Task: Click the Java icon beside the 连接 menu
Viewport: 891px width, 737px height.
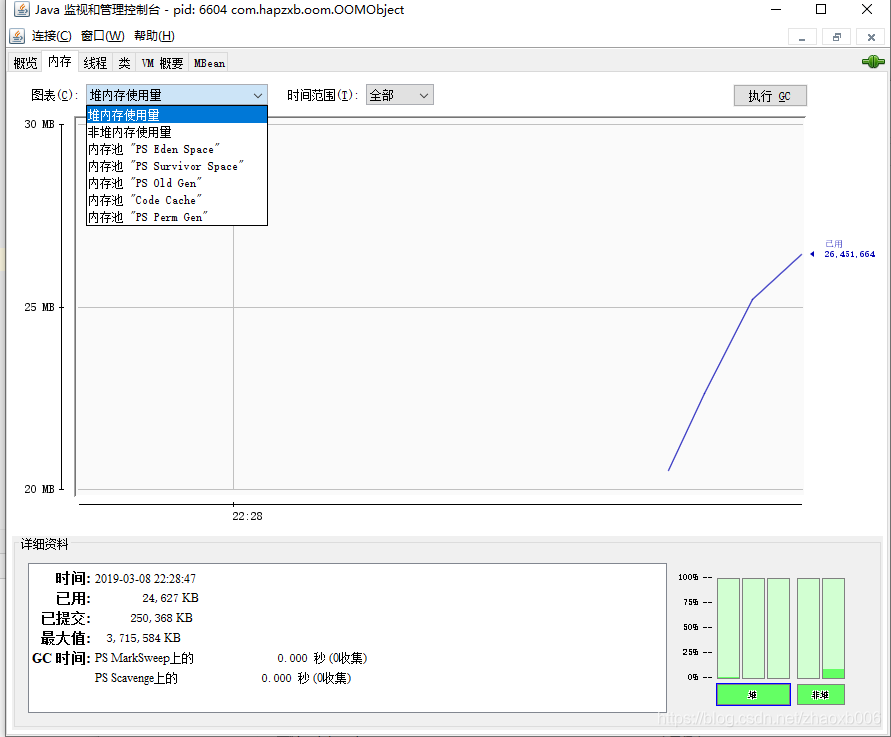Action: coord(17,36)
